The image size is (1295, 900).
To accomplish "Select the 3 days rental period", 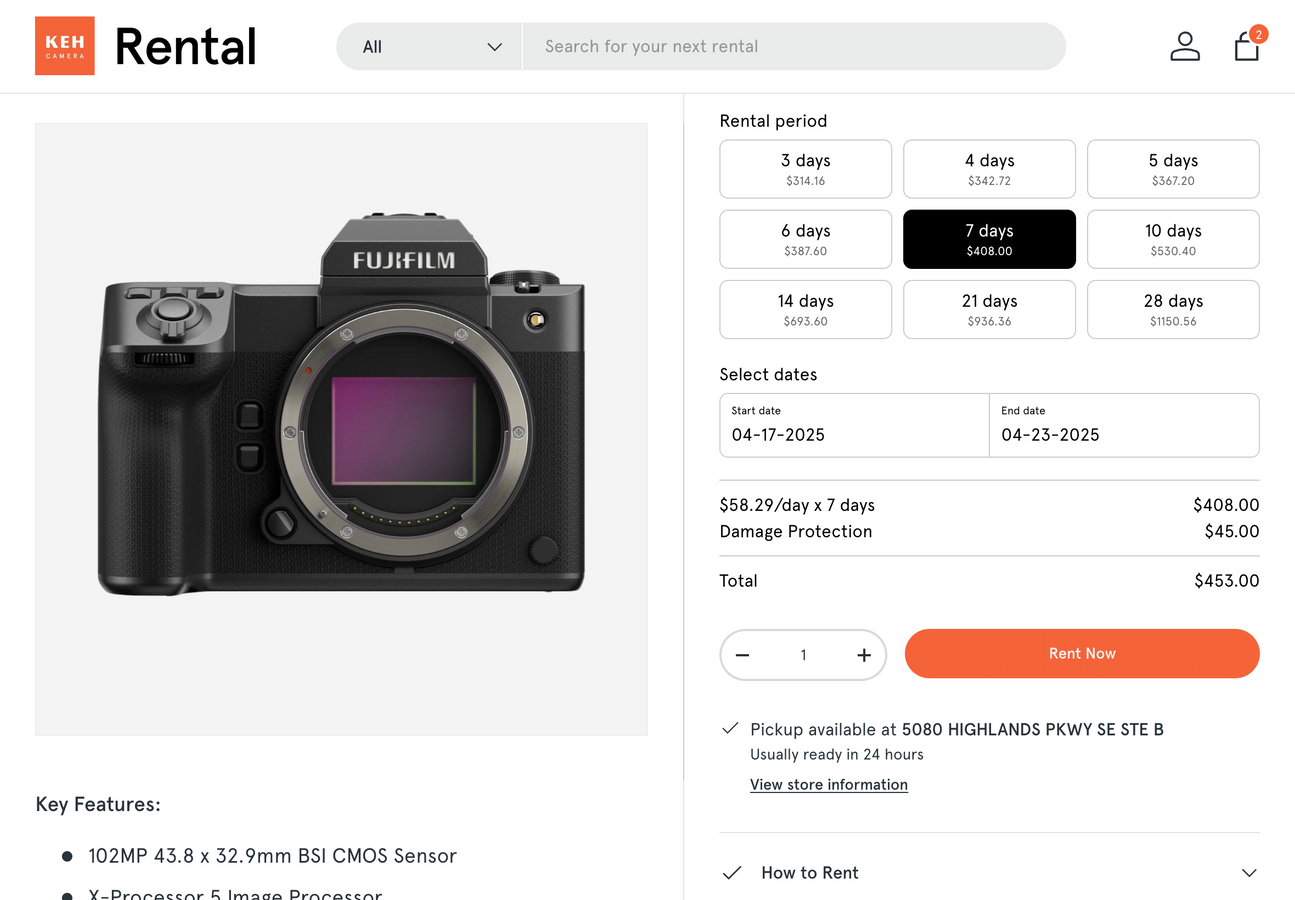I will pyautogui.click(x=805, y=169).
